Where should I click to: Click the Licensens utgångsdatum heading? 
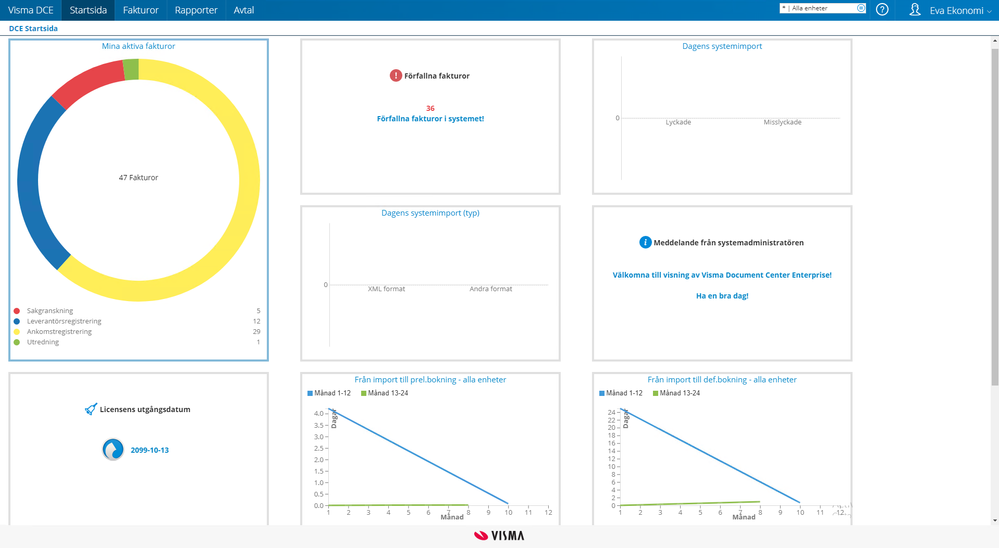(x=145, y=410)
